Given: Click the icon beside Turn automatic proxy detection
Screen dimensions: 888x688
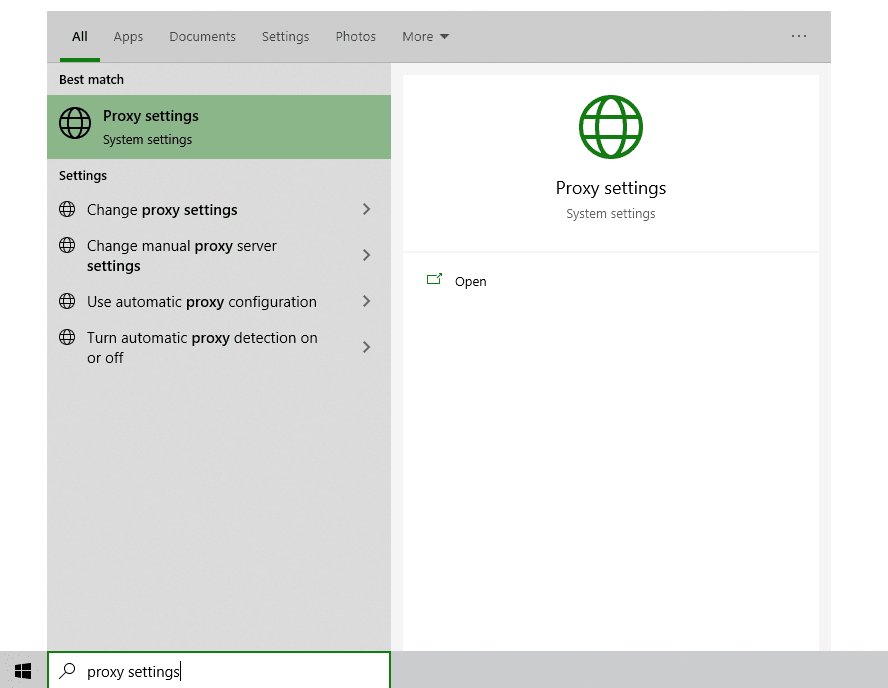Looking at the screenshot, I should pyautogui.click(x=67, y=337).
